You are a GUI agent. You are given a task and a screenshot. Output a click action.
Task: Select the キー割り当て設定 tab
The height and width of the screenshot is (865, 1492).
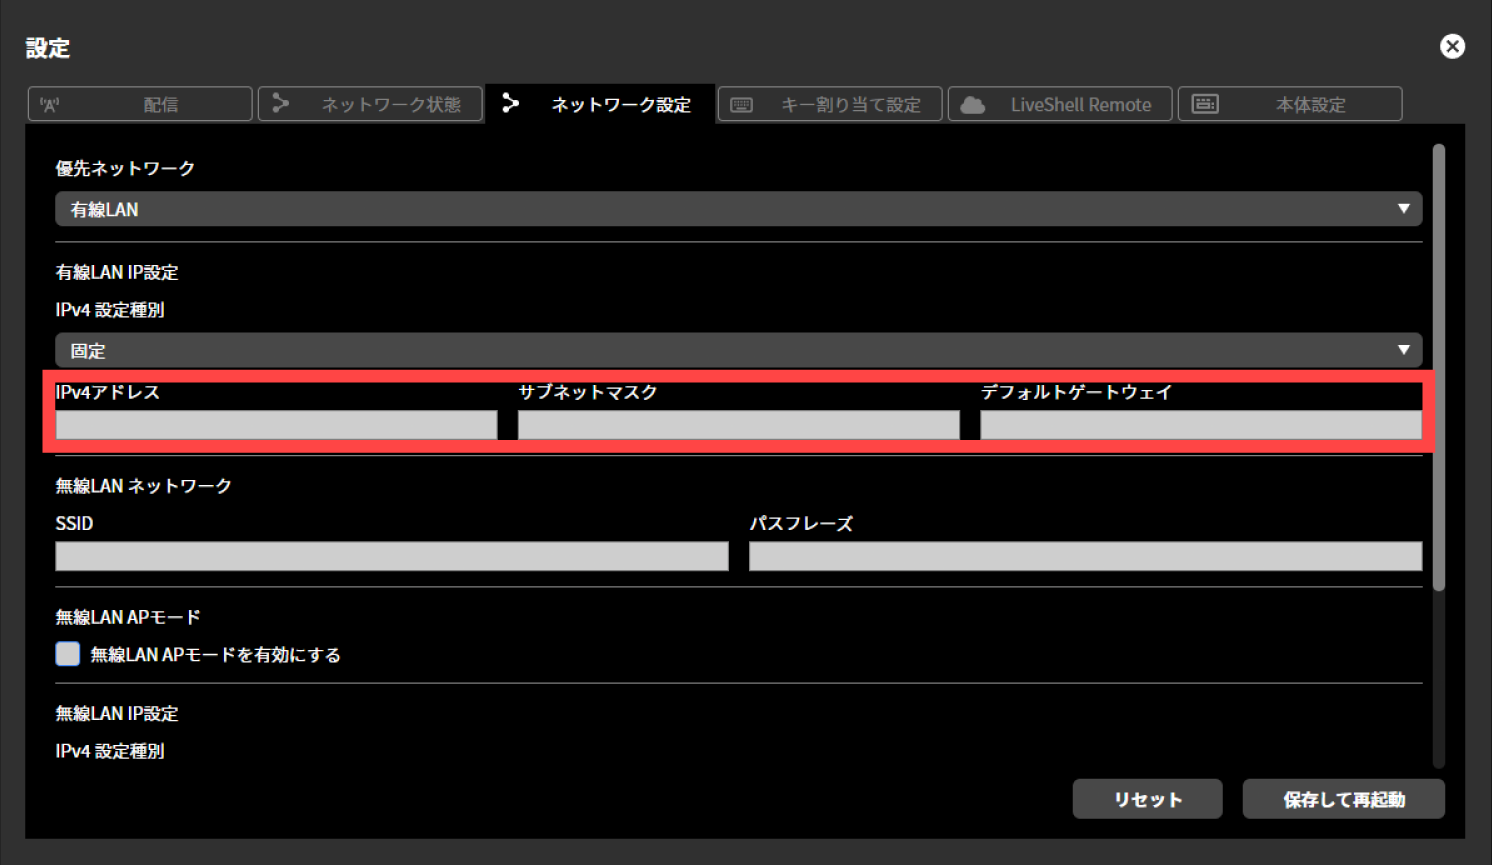click(x=829, y=104)
